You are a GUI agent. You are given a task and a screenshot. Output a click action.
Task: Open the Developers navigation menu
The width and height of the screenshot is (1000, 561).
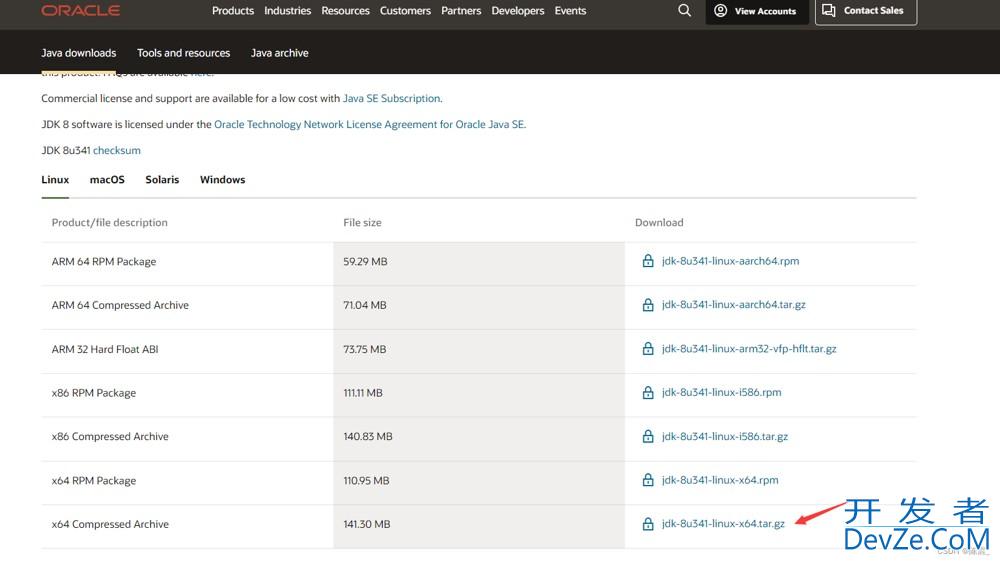pos(519,11)
